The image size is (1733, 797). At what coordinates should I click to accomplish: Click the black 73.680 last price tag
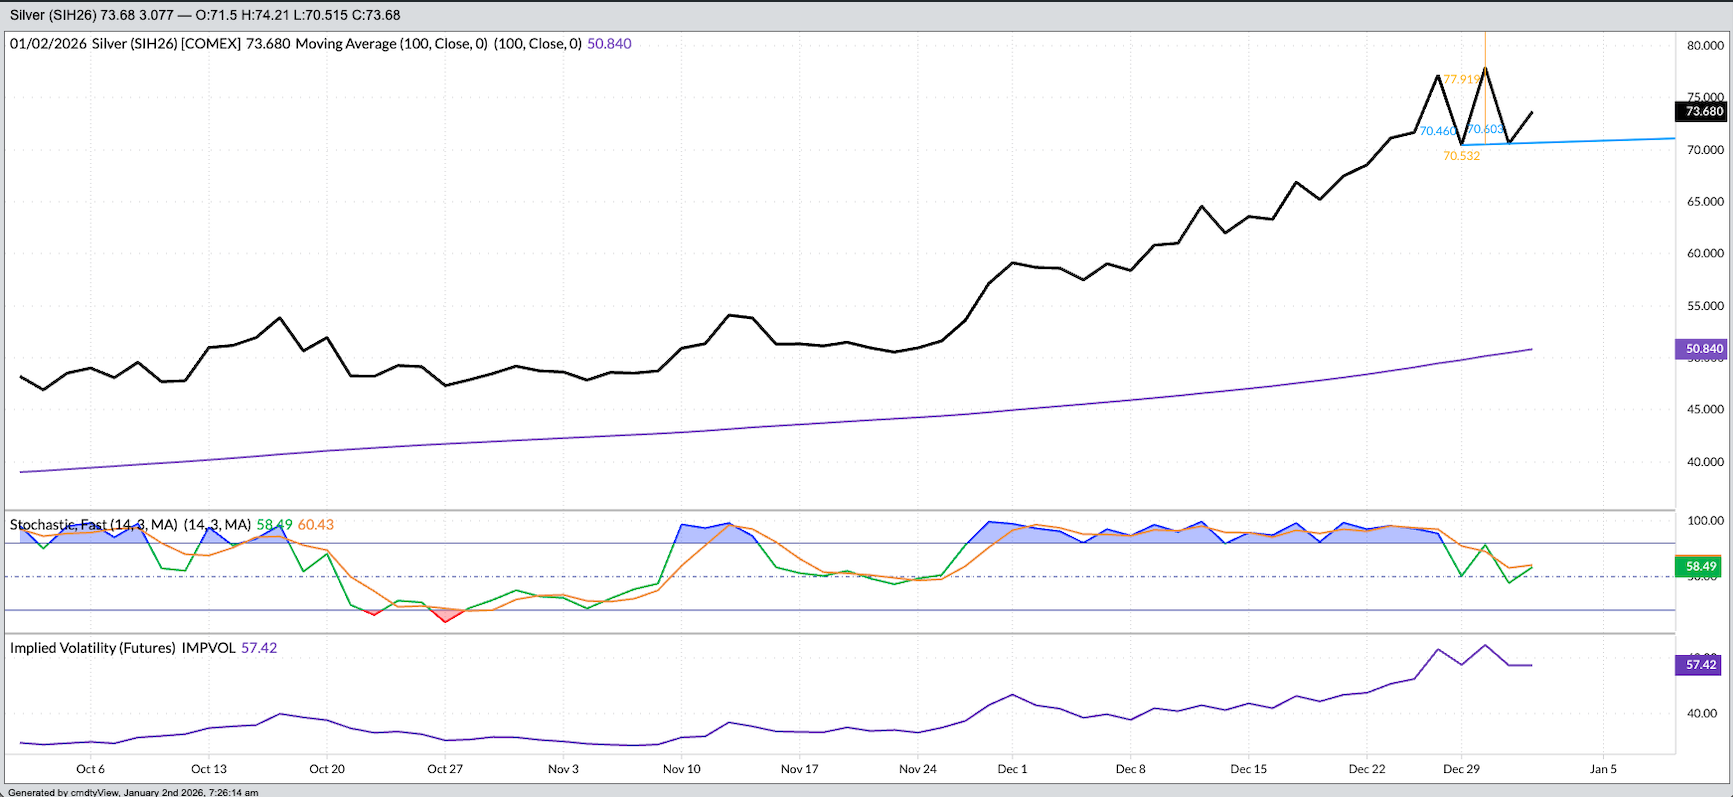(x=1704, y=111)
